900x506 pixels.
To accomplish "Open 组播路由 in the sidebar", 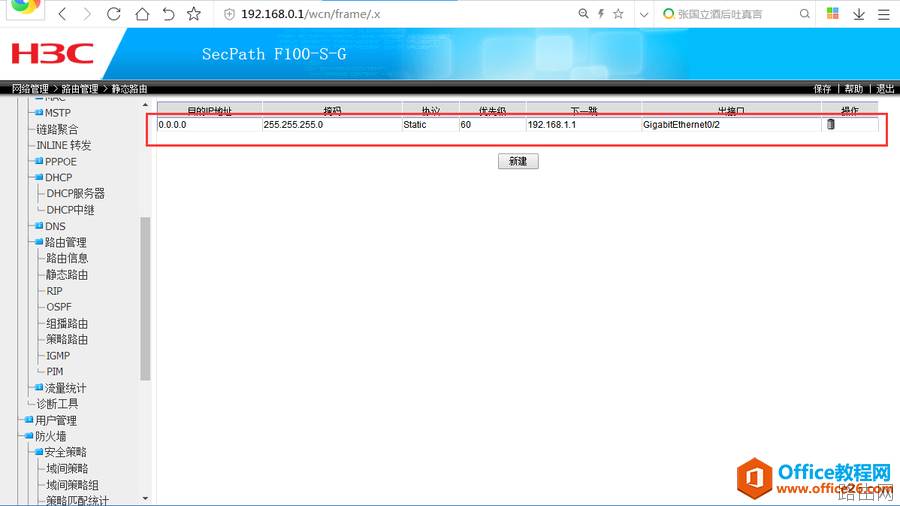I will [x=67, y=324].
